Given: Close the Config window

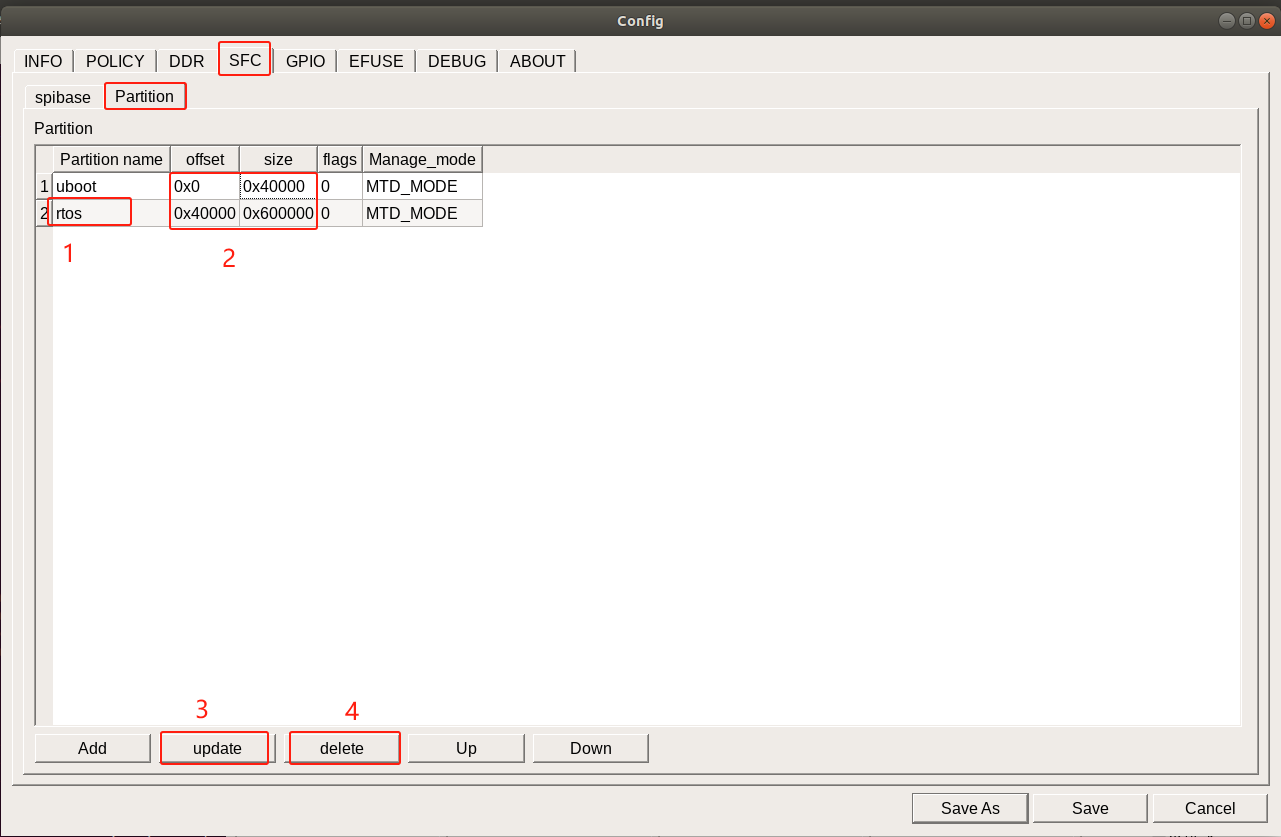Looking at the screenshot, I should (1266, 21).
